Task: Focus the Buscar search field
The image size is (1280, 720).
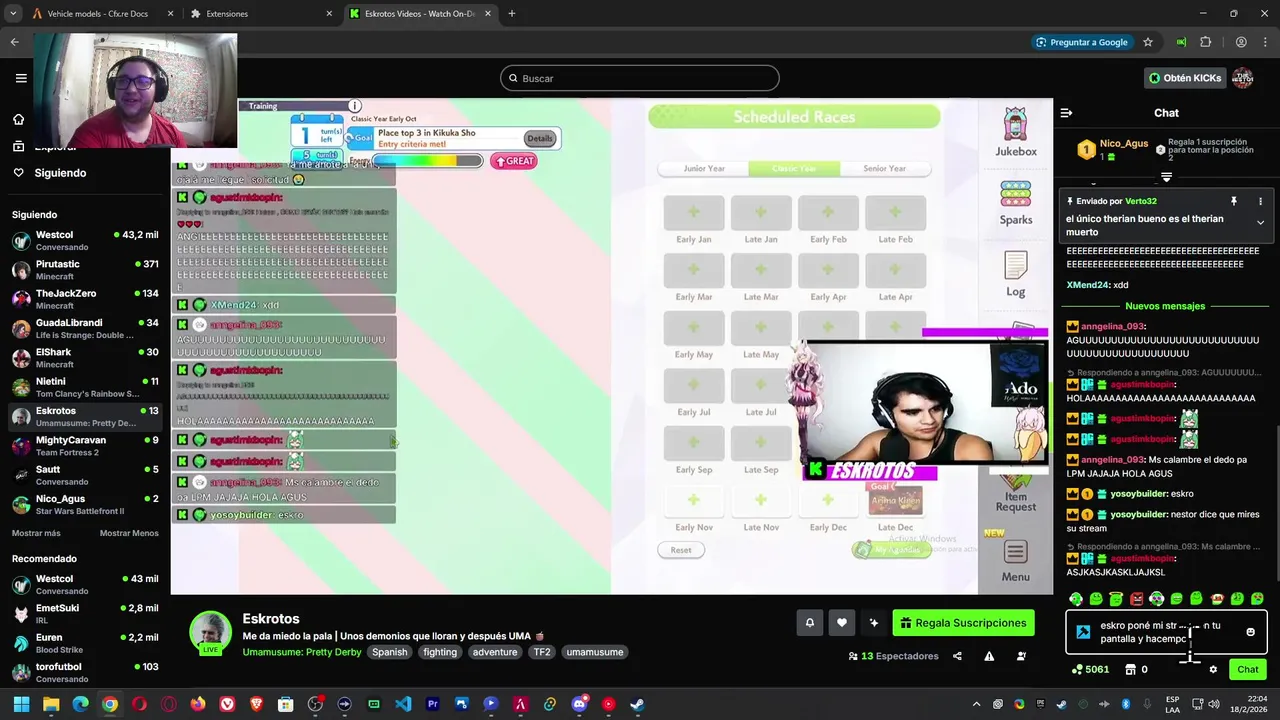Action: coord(640,78)
